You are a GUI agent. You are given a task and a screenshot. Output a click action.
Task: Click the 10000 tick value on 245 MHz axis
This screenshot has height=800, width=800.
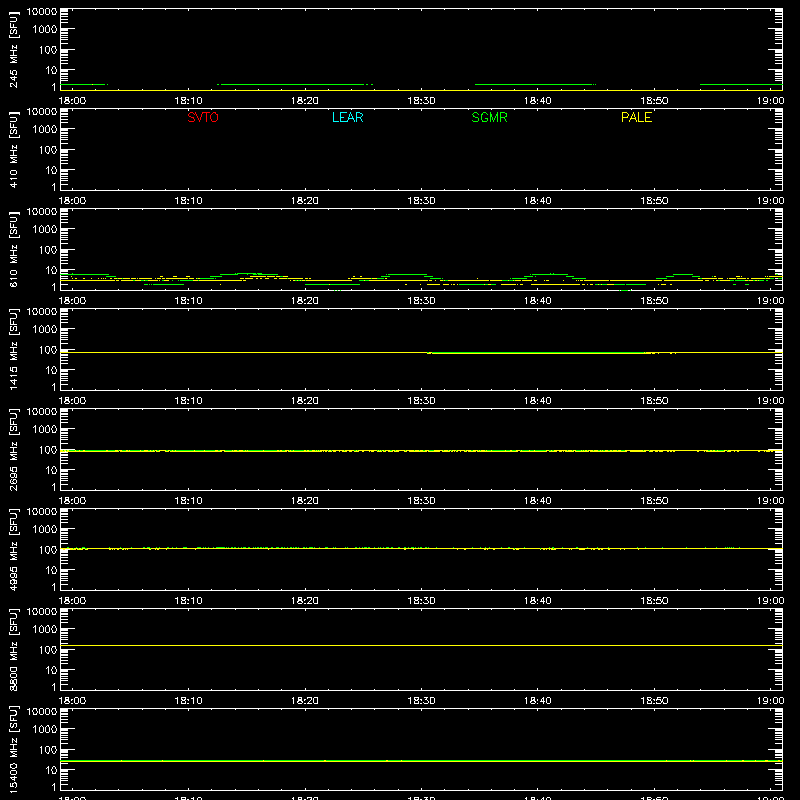[42, 12]
